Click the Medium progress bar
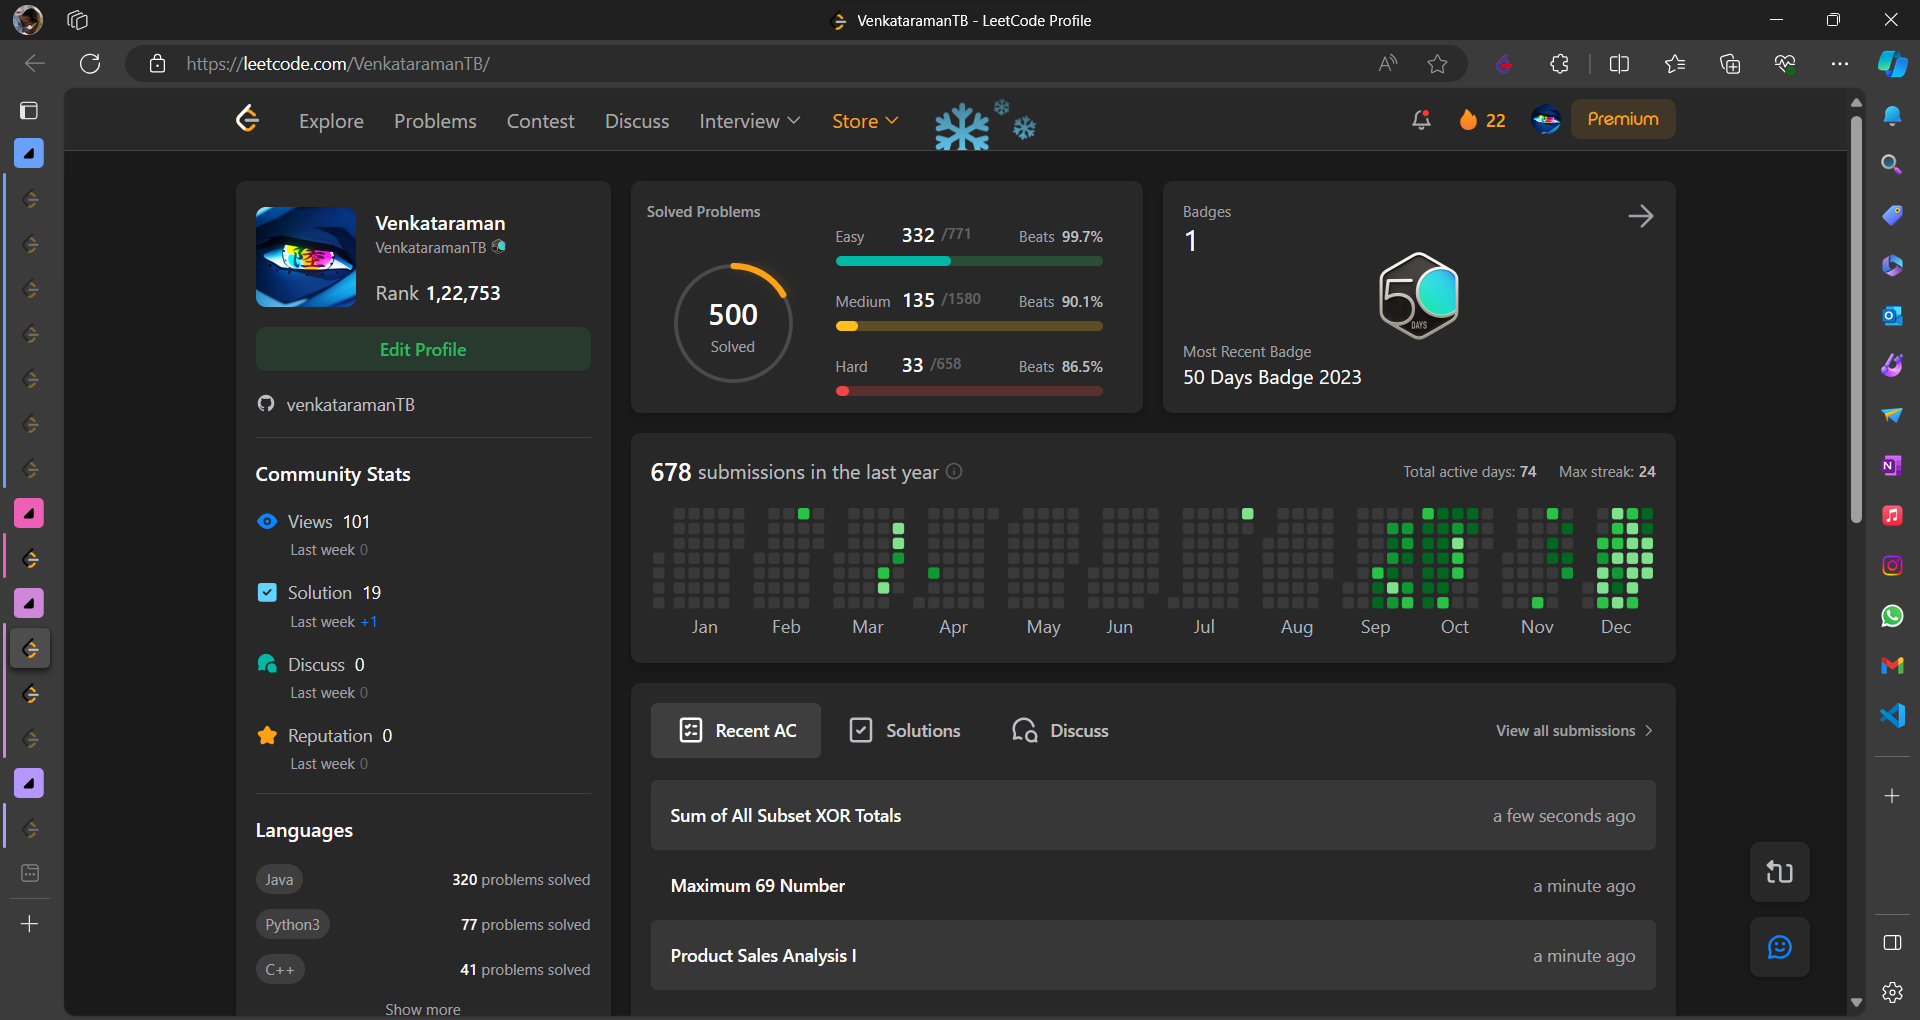1920x1020 pixels. pos(969,326)
